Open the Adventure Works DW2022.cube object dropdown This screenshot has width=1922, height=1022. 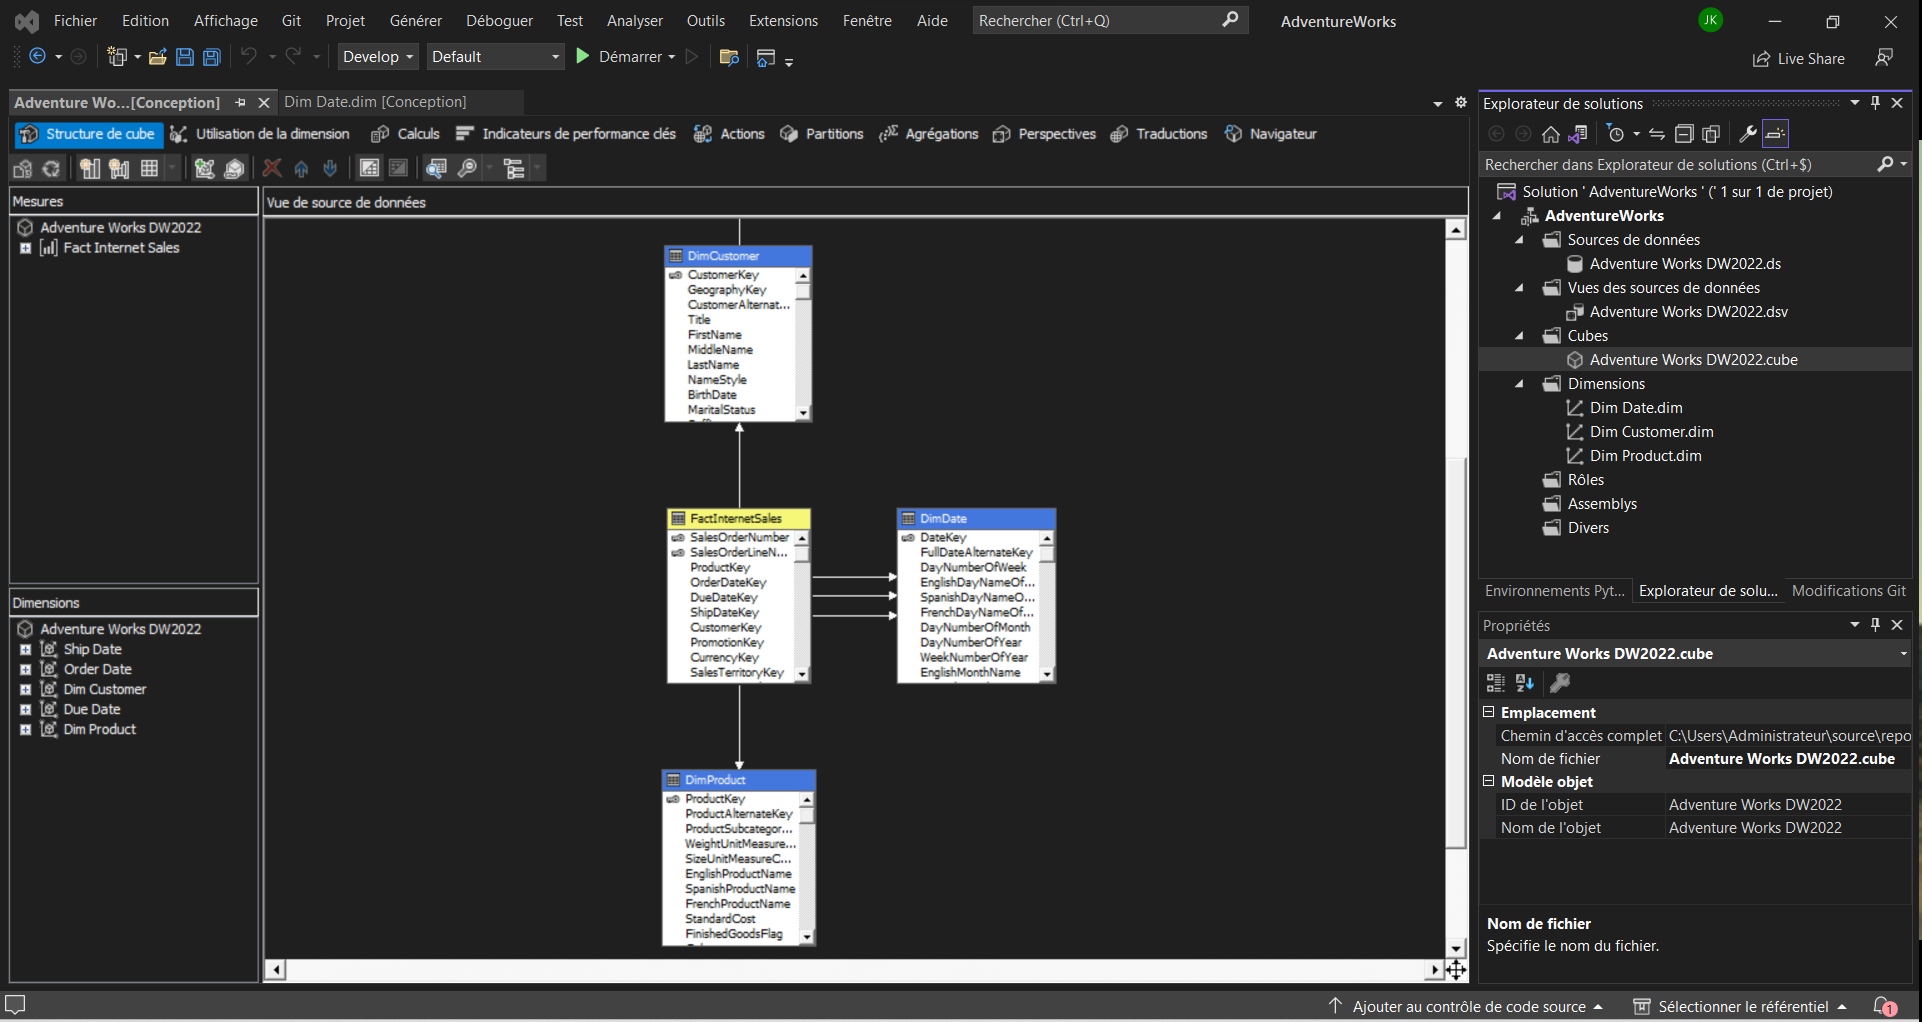(1903, 654)
